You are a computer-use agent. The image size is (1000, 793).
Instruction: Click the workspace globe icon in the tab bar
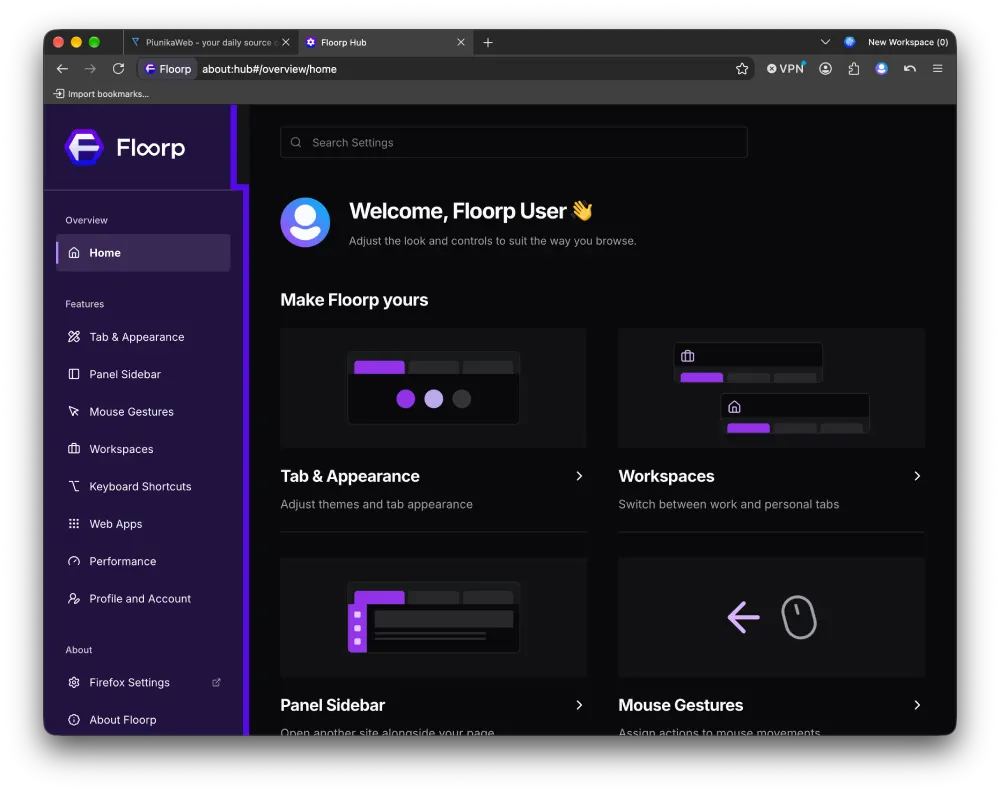tap(849, 42)
